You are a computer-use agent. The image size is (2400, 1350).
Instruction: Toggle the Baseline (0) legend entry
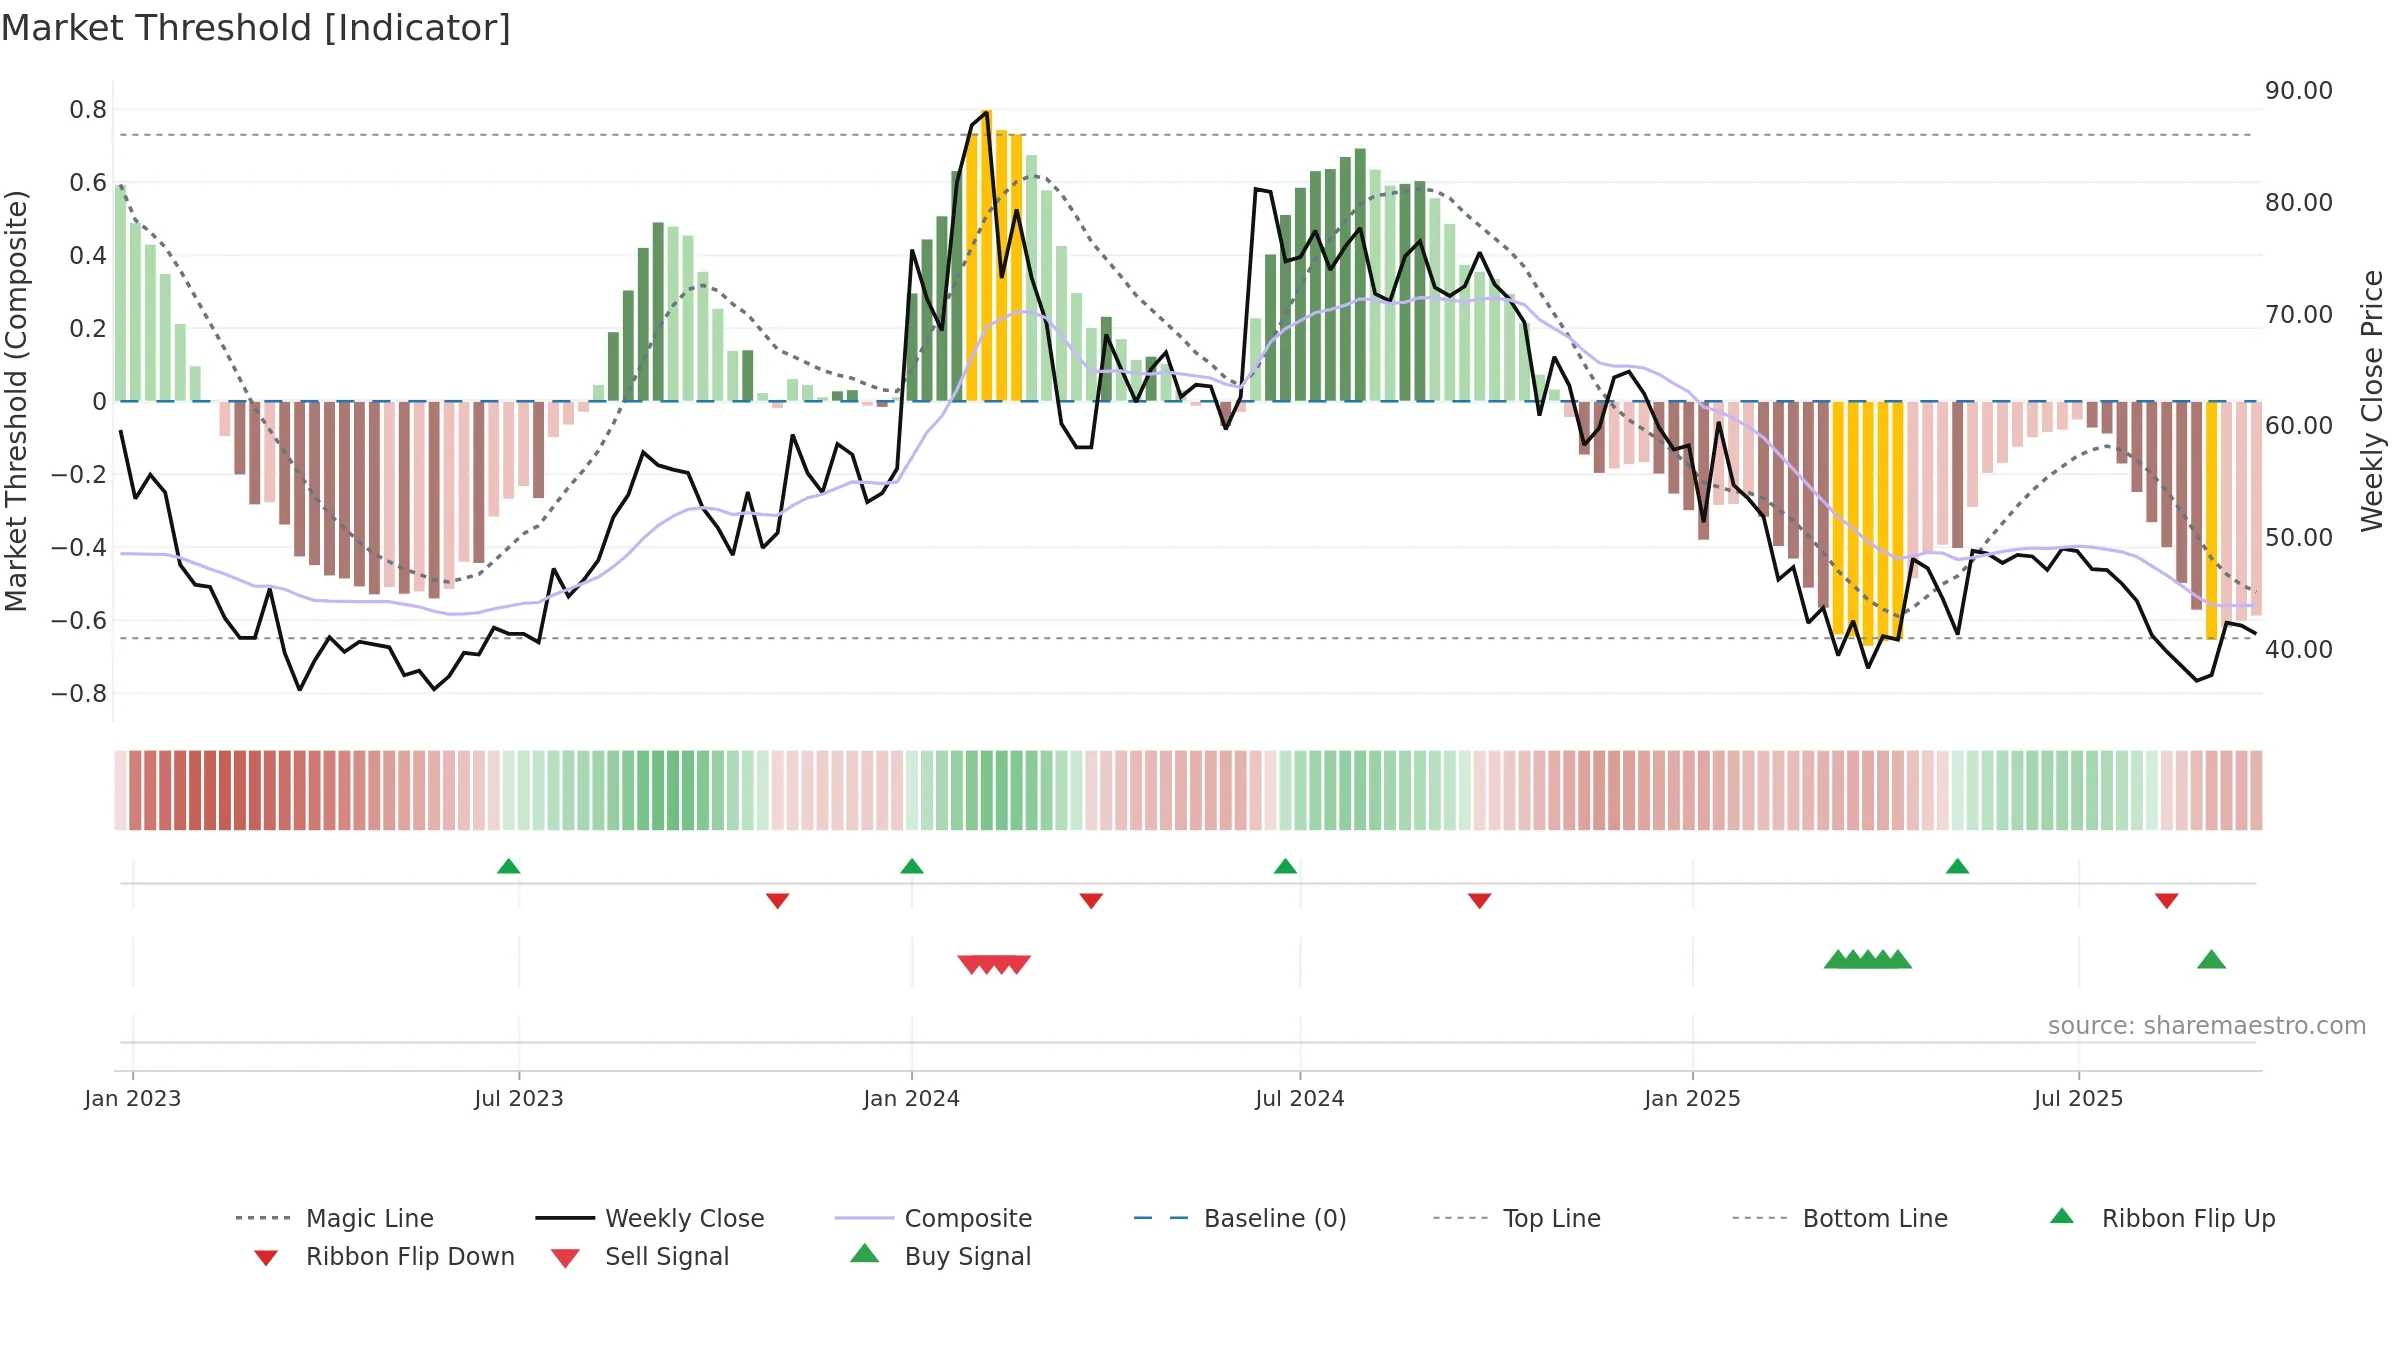[1240, 1218]
